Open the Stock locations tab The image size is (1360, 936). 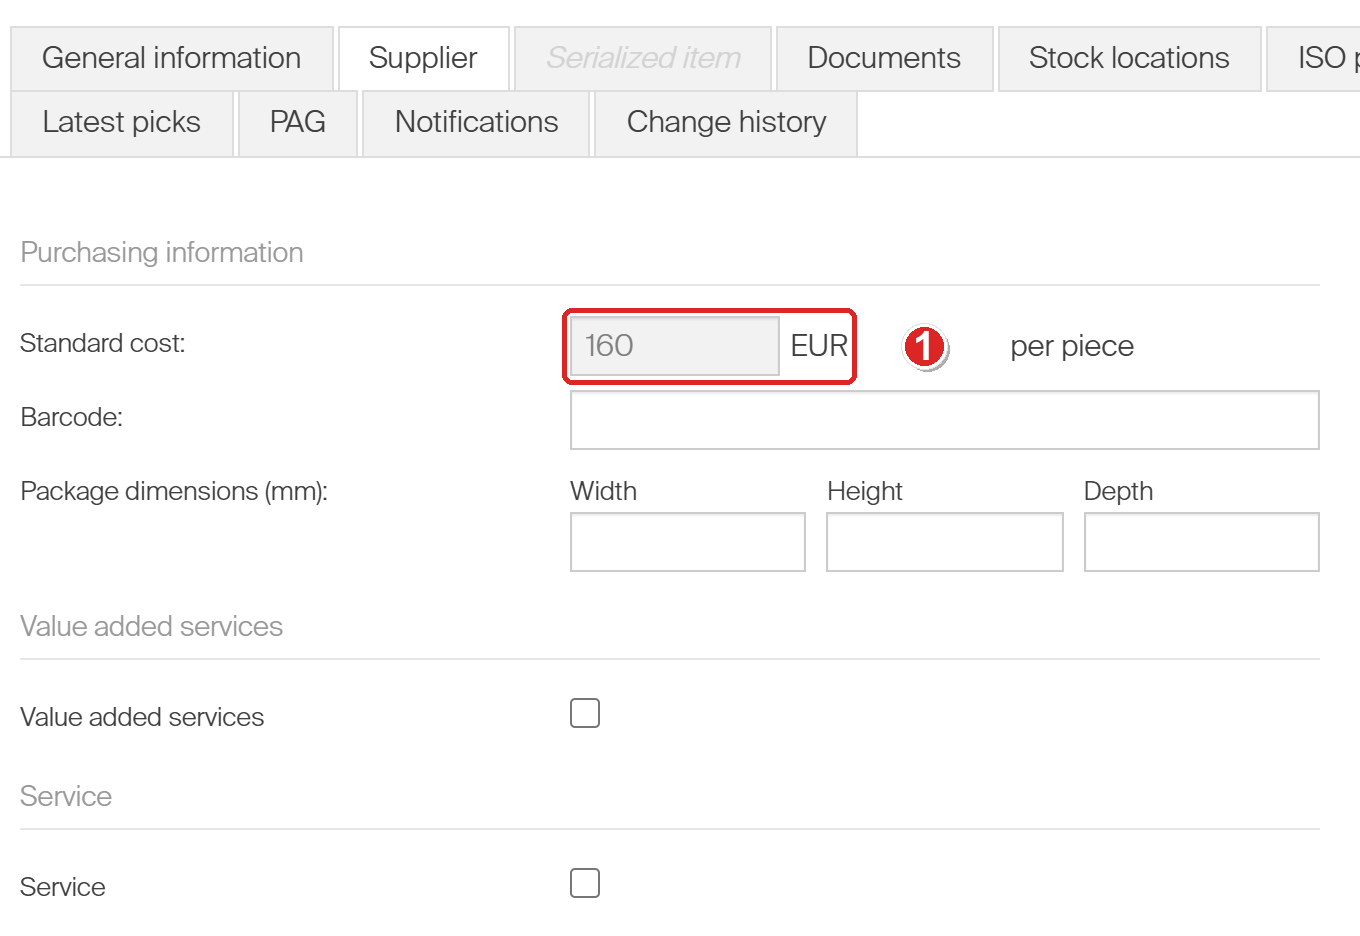pos(1129,58)
